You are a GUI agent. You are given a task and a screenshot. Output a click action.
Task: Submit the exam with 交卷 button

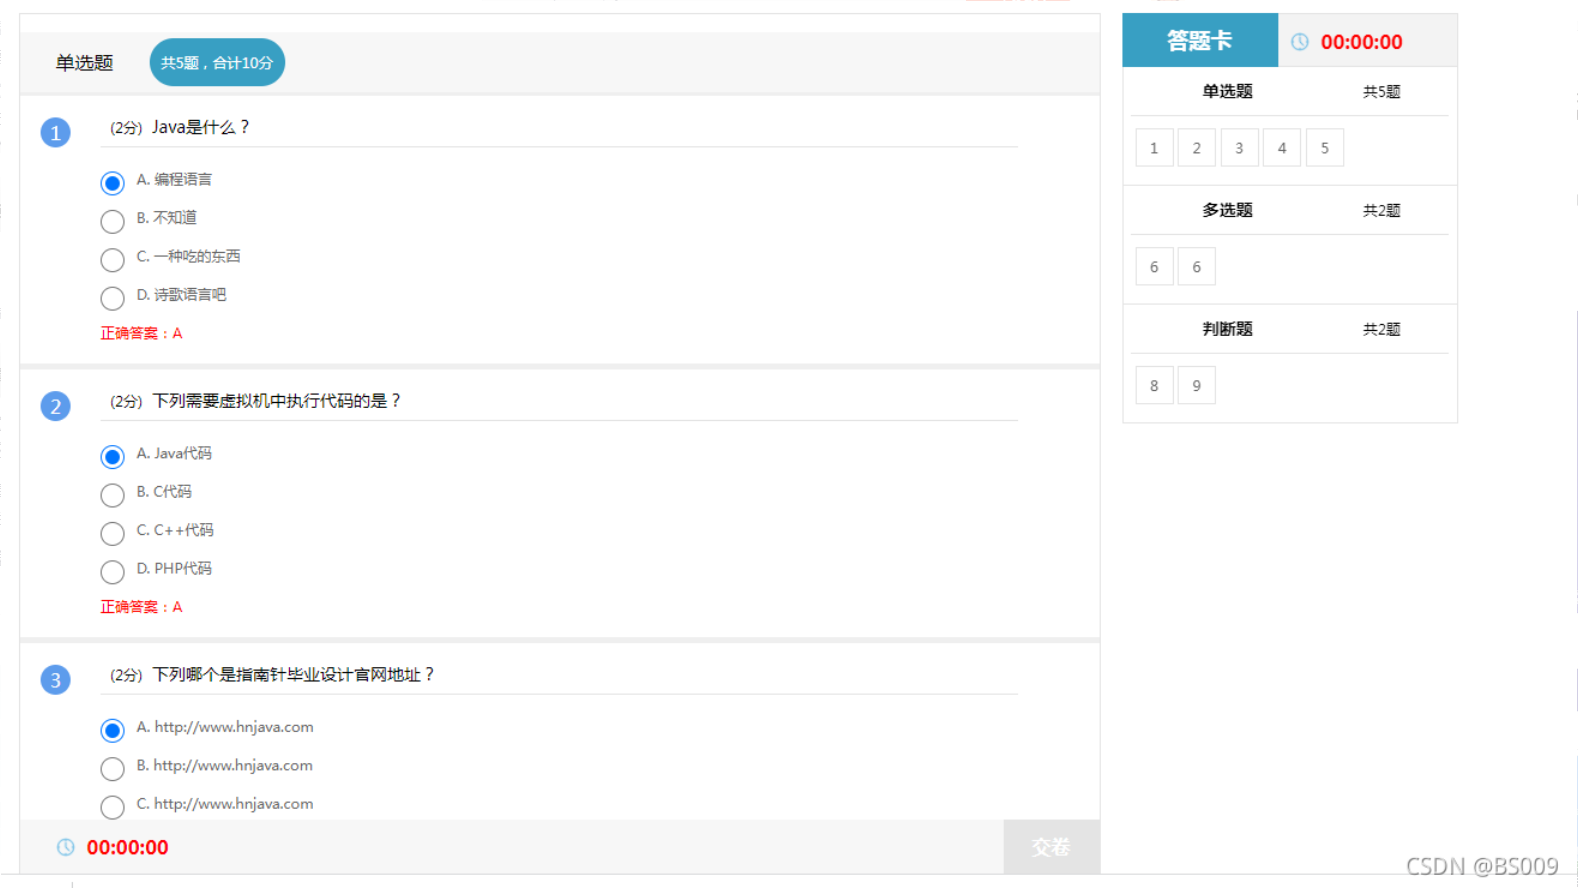[1051, 847]
